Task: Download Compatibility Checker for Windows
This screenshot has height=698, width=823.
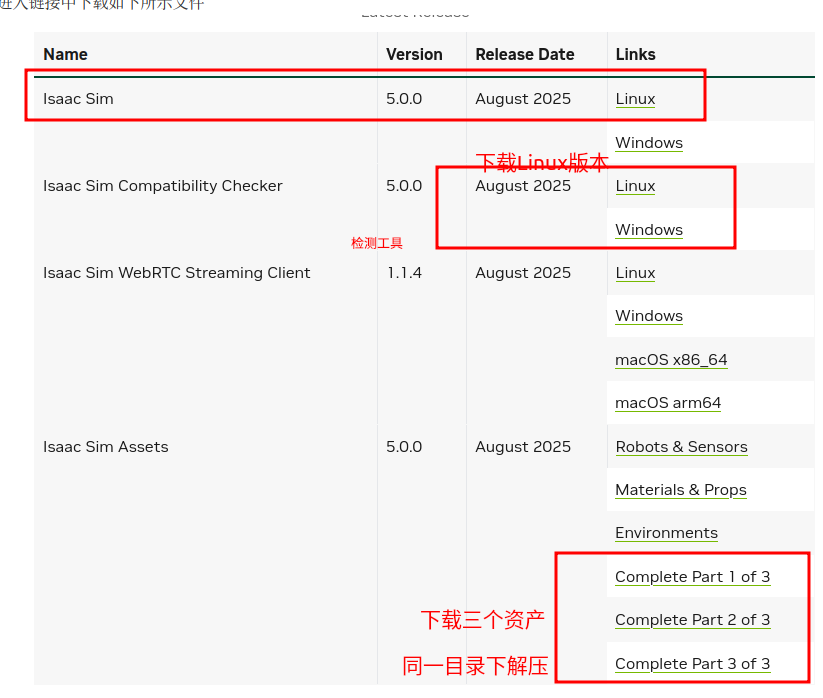Action: [x=649, y=230]
